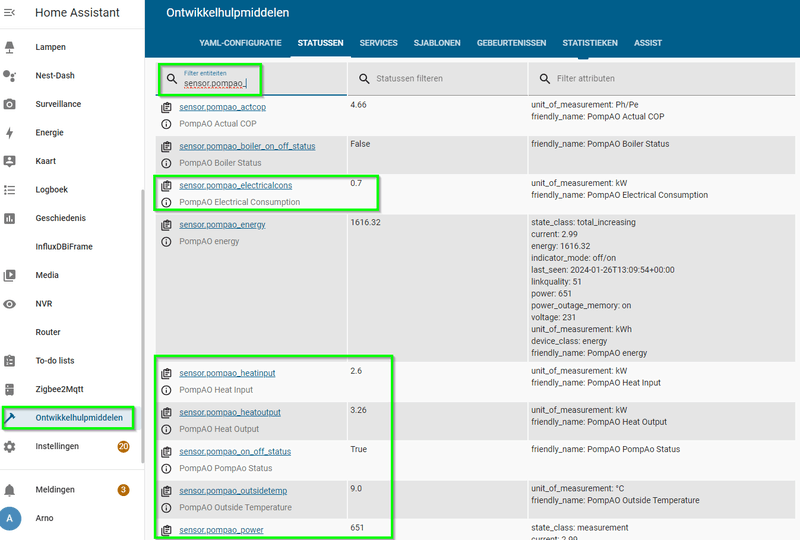The width and height of the screenshot is (800, 540).
Task: Focus the Statussen filteren field
Action: click(x=437, y=79)
